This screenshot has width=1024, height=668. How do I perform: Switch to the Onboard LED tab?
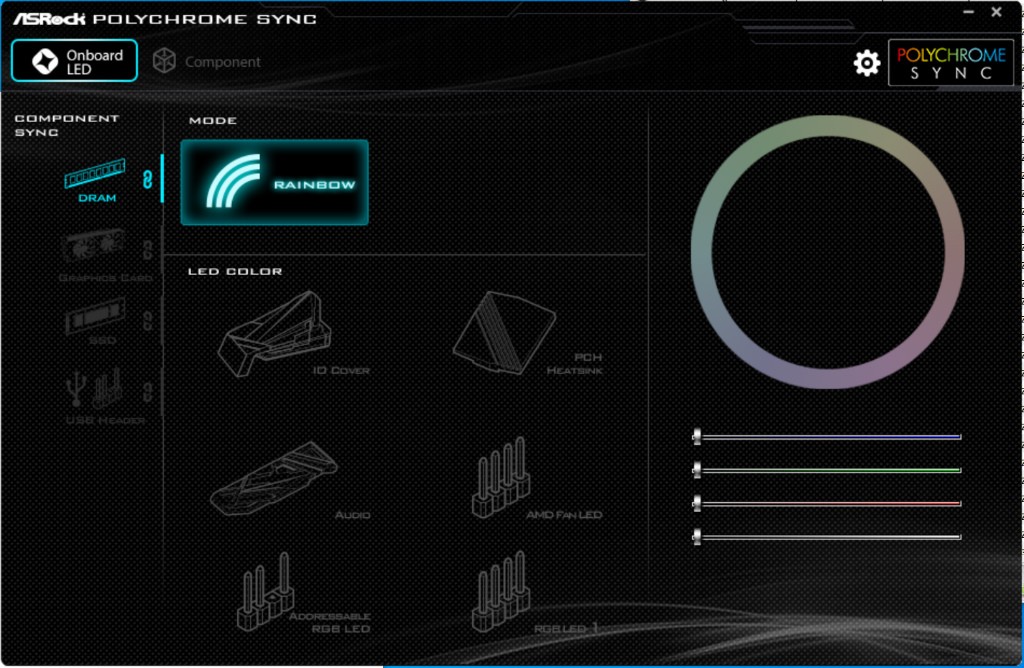pyautogui.click(x=74, y=61)
